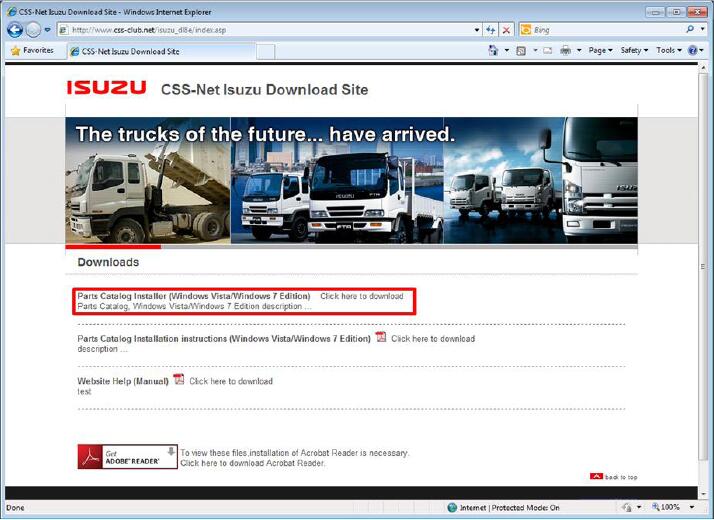Viewport: 714px width, 520px height.
Task: Expand the Home button dropdown arrow
Action: (x=506, y=50)
